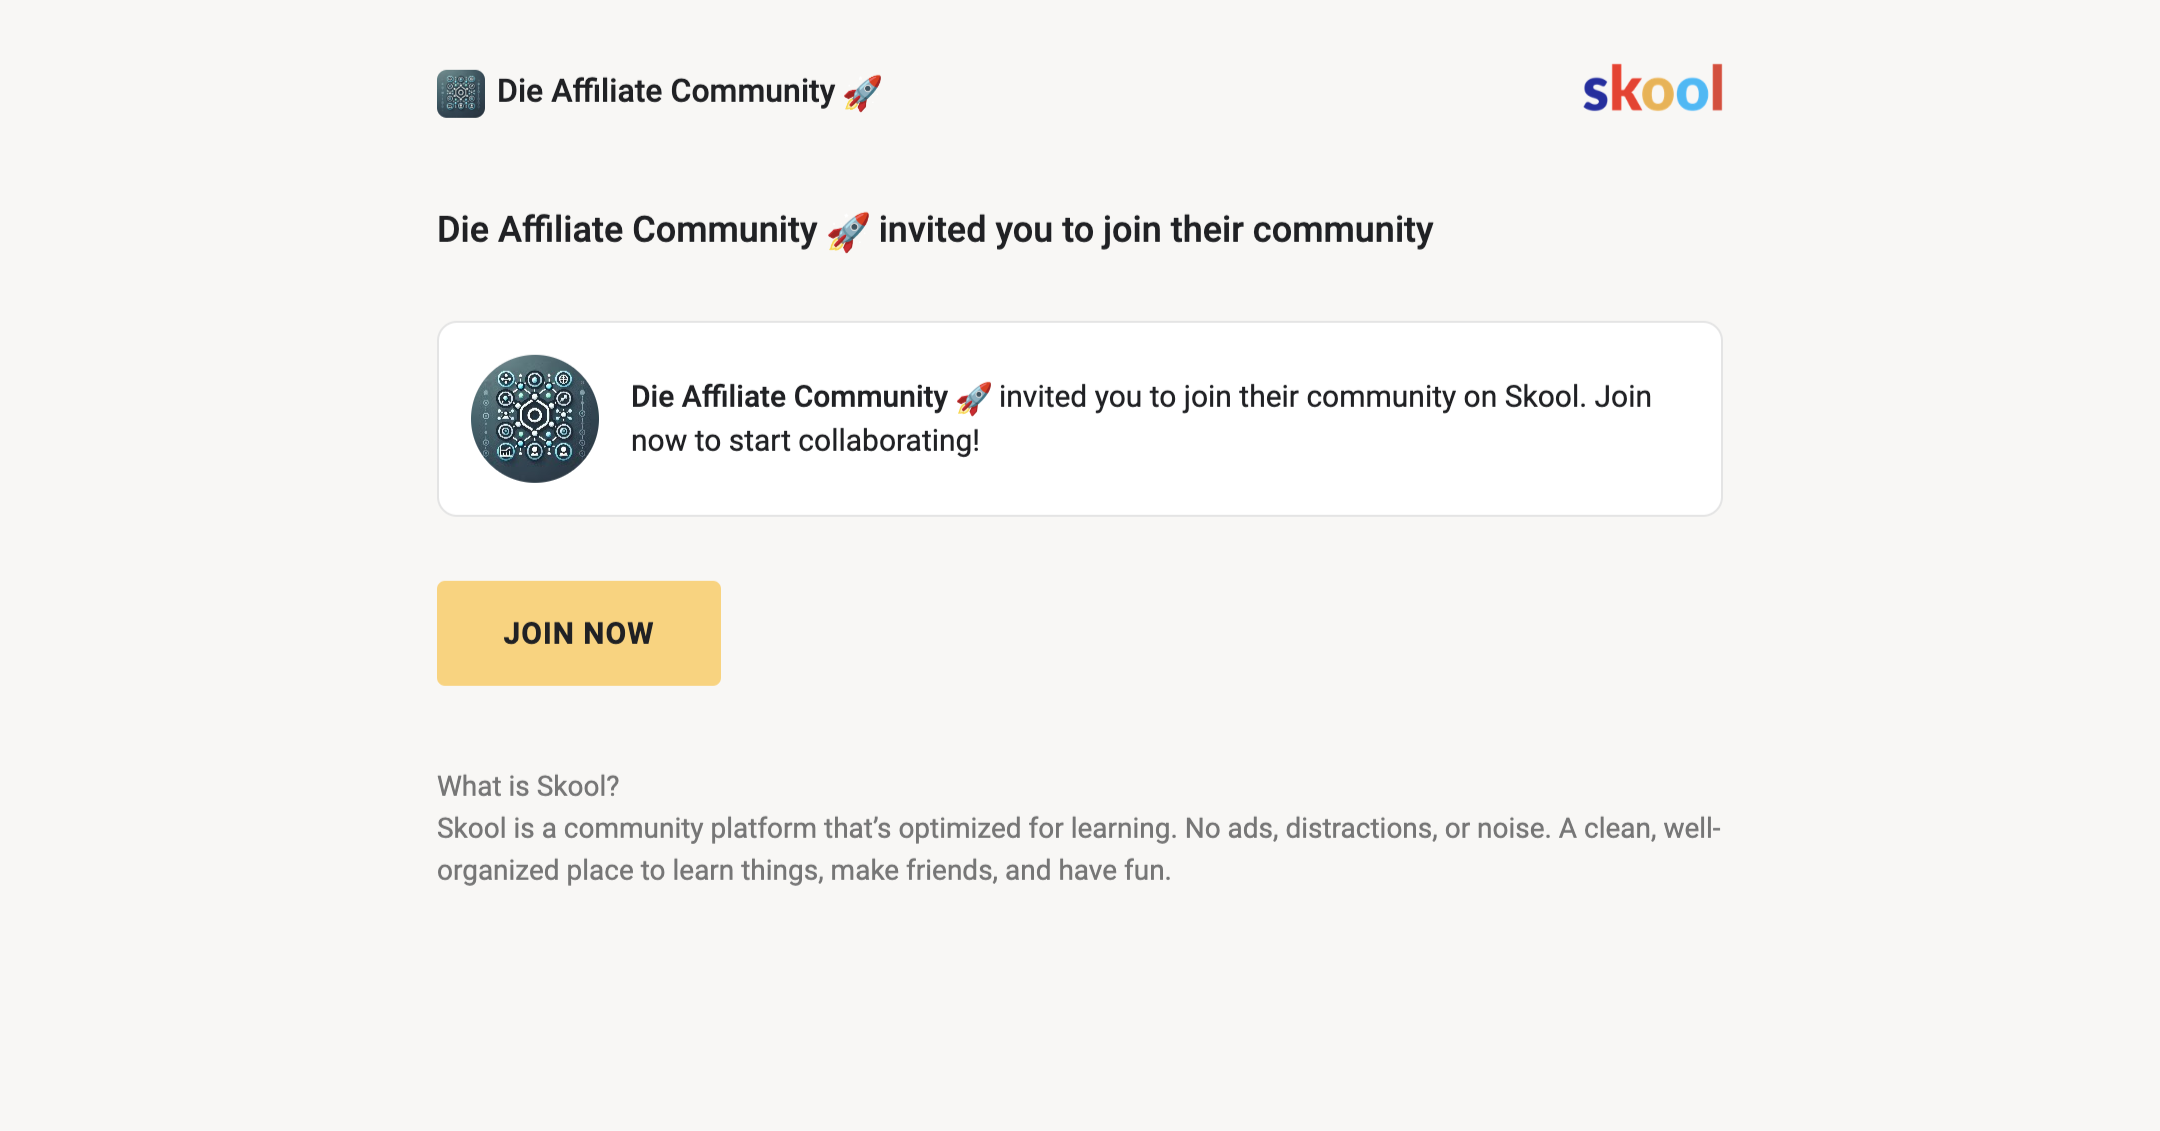
Task: Click the red letter 'l' of the Skool logo
Action: point(1716,88)
